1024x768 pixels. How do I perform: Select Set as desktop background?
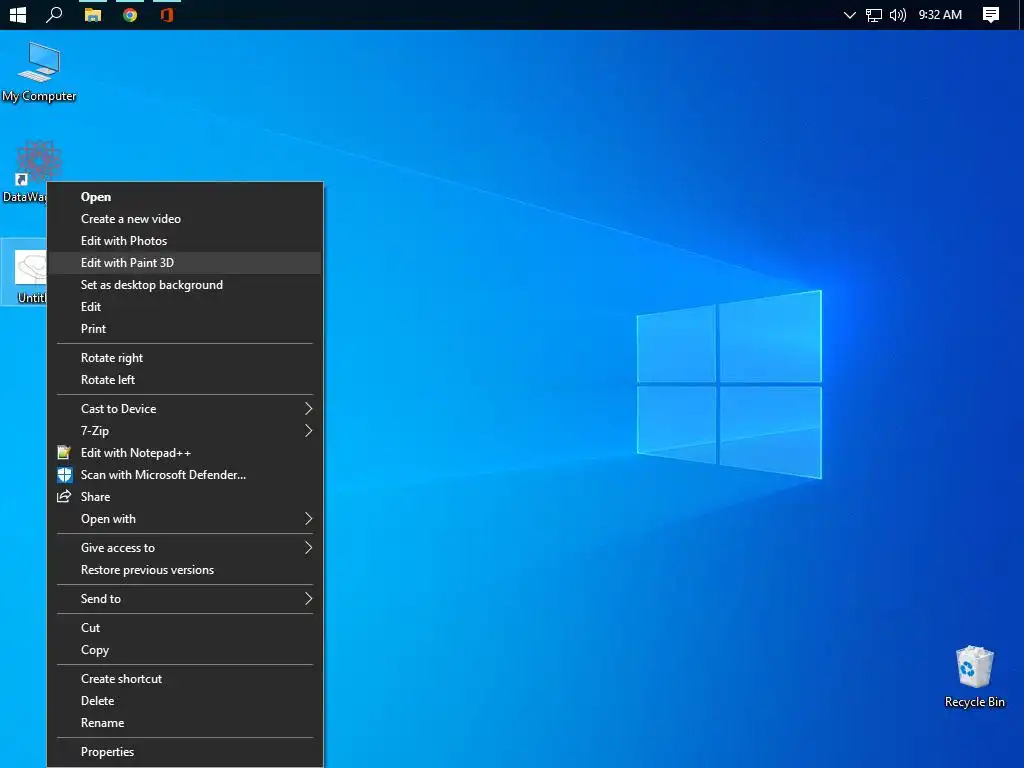185,285
